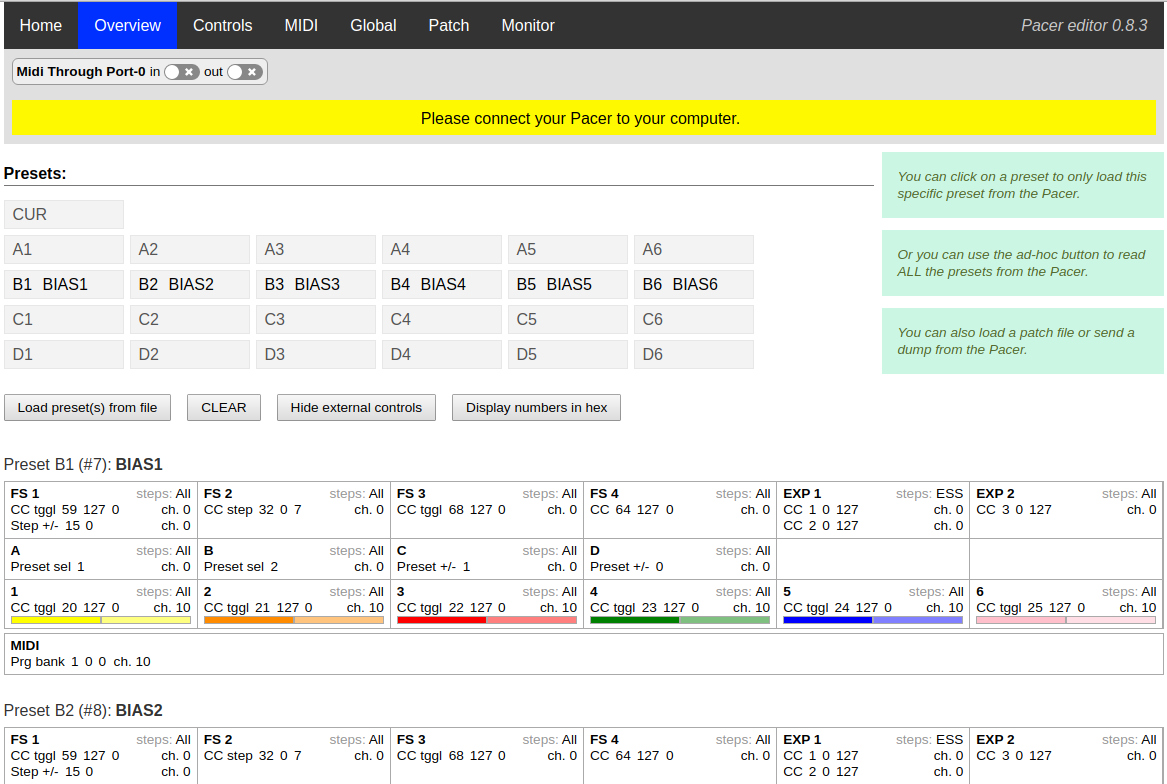Viewport: 1167px width, 784px height.
Task: Return to the Home page
Action: point(41,25)
